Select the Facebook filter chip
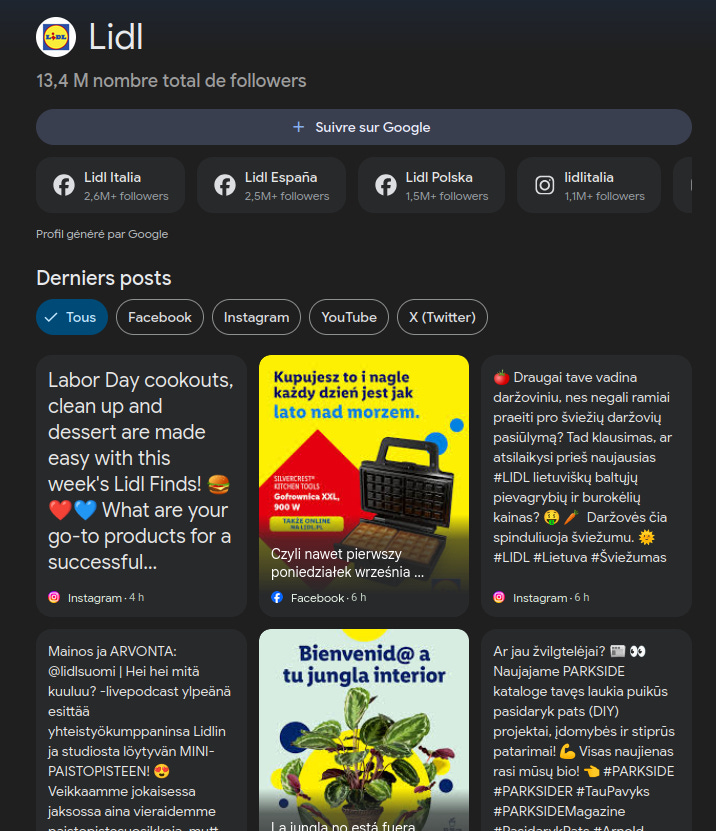 click(160, 317)
